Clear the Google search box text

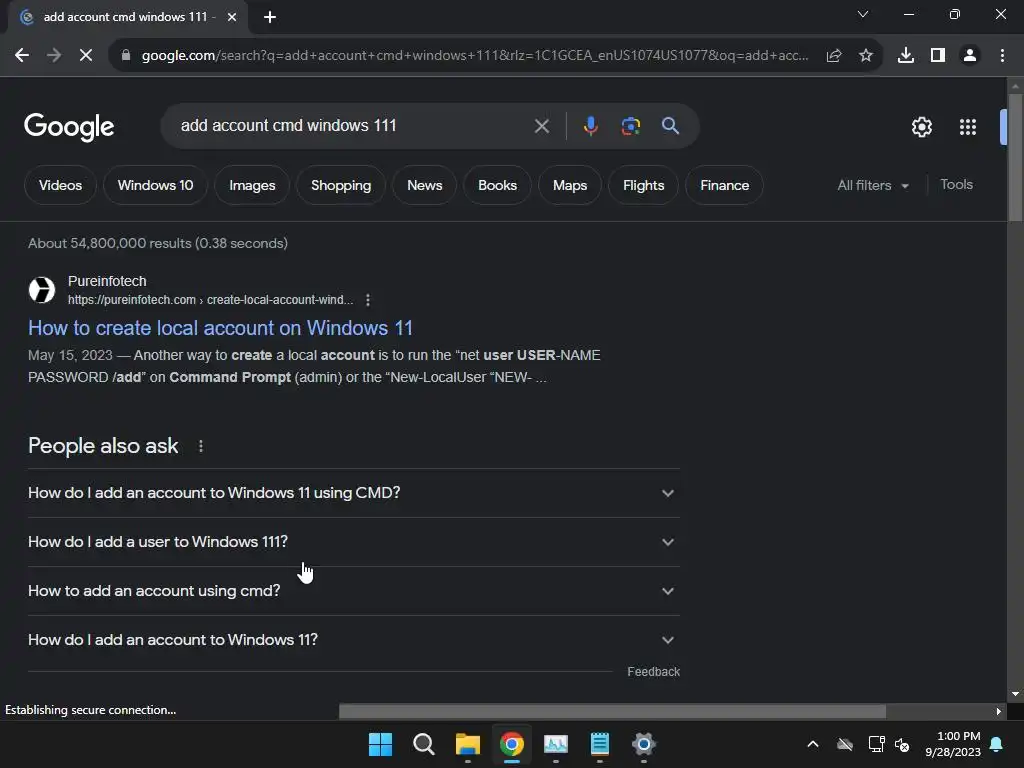pos(541,126)
